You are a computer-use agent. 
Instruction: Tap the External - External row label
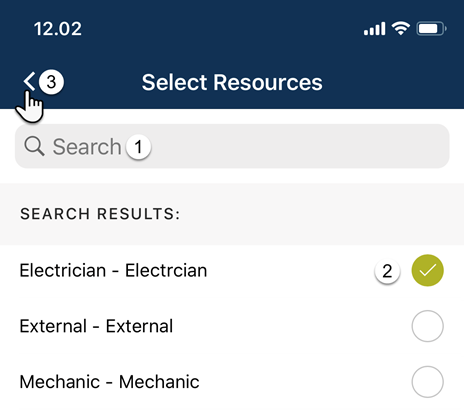click(96, 326)
